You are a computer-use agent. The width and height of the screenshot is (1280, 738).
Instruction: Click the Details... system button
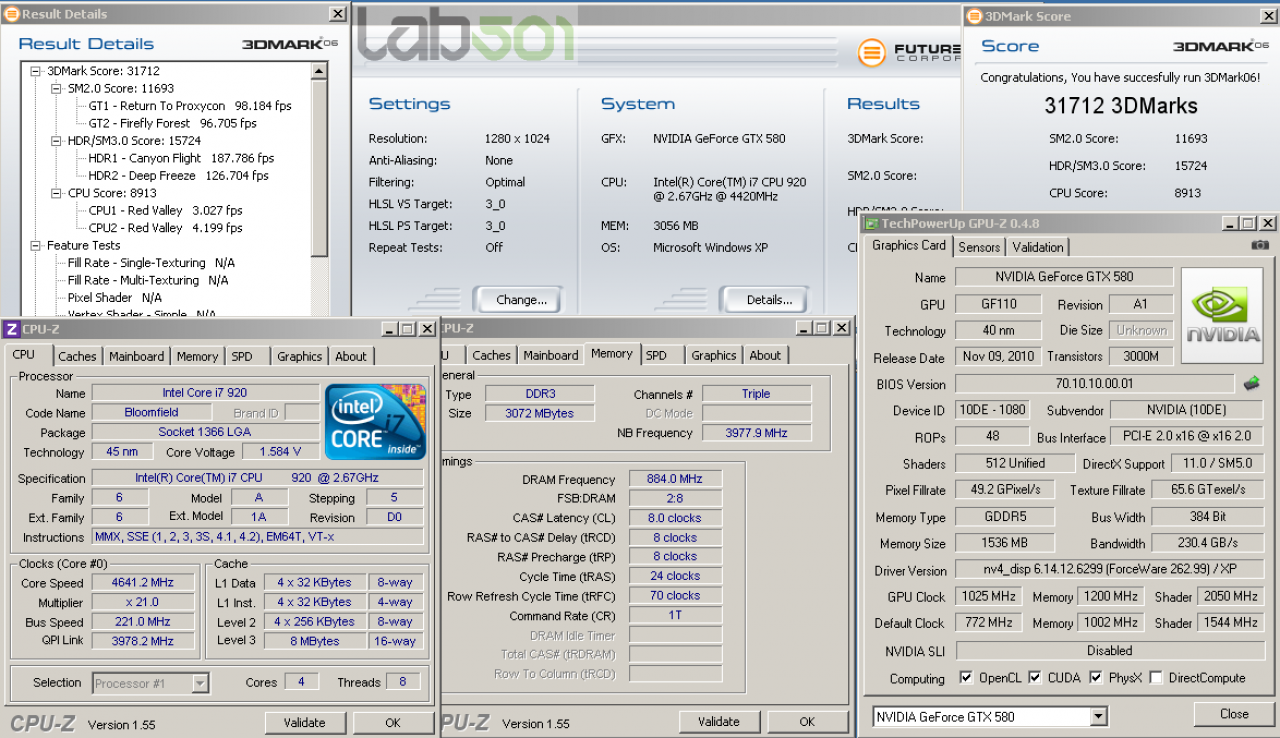click(769, 299)
